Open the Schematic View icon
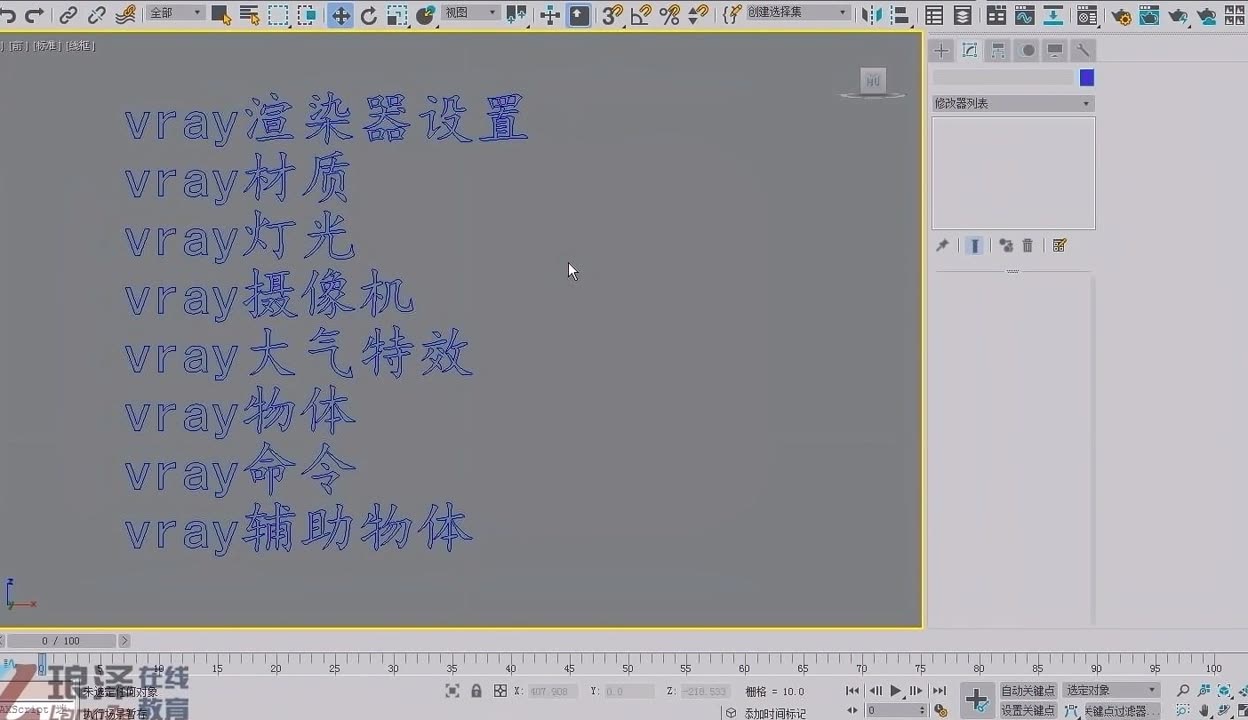 1054,15
